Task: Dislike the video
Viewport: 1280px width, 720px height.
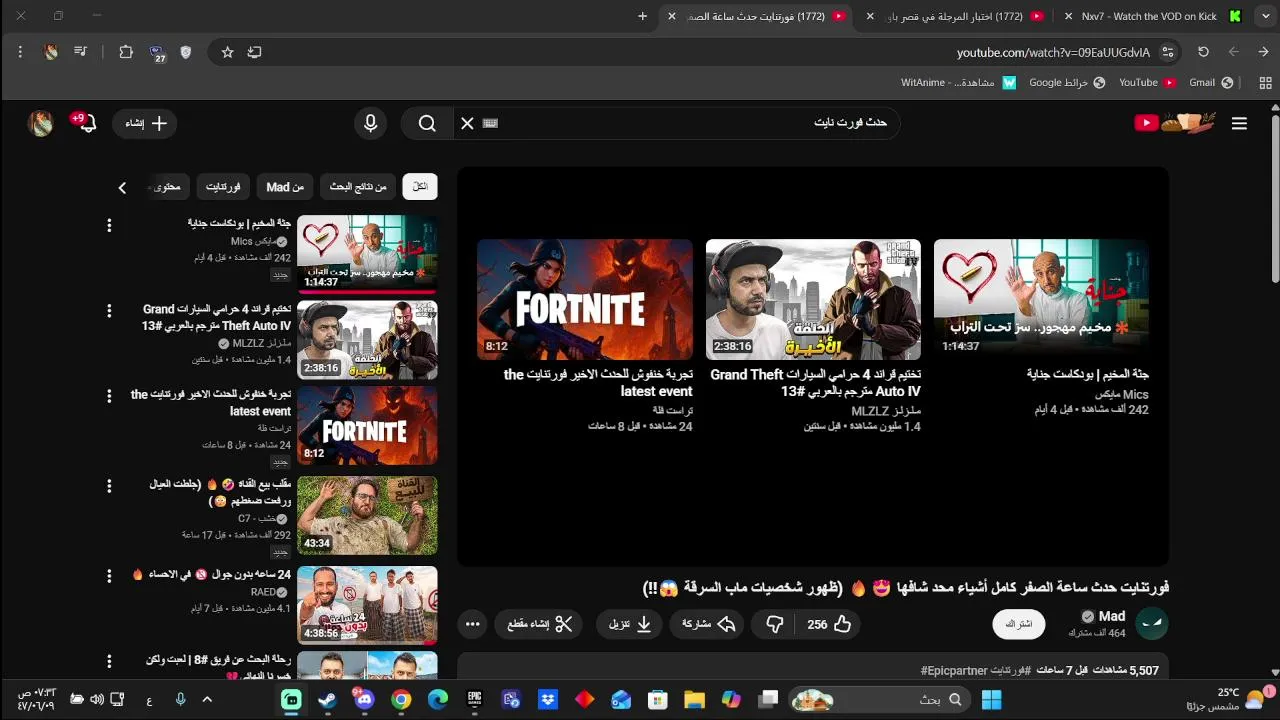Action: 774,624
